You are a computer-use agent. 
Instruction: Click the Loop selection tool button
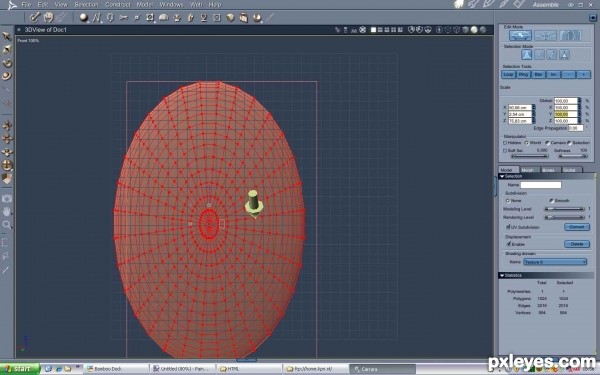point(508,75)
